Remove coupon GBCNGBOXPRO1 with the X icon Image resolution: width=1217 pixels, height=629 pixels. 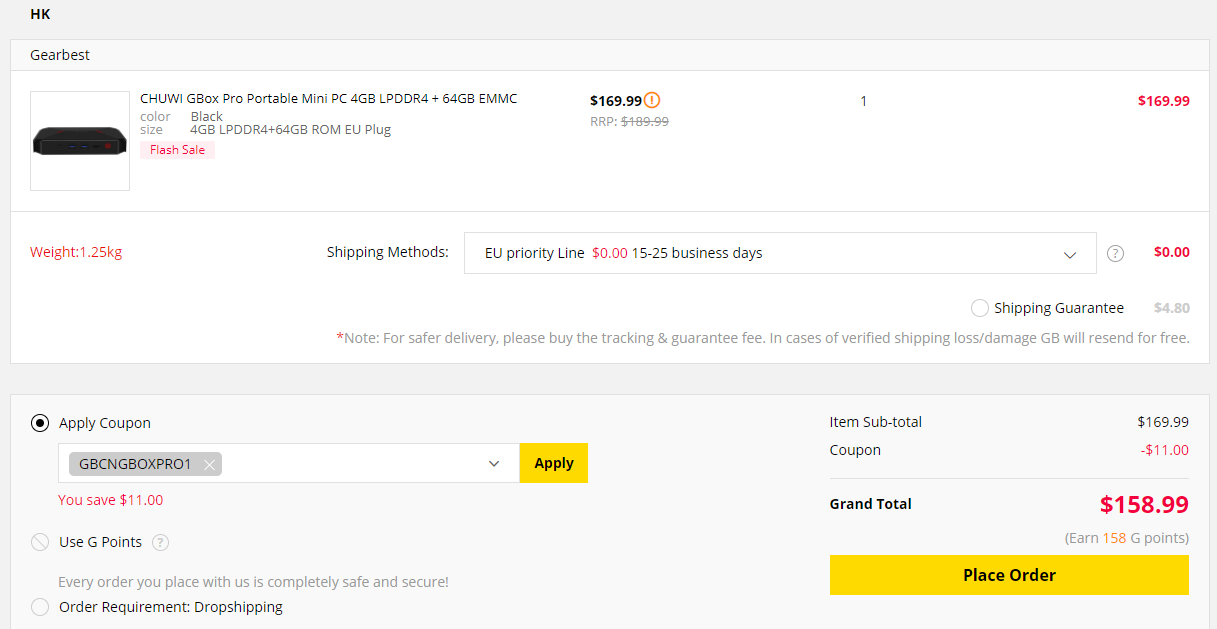(x=207, y=464)
